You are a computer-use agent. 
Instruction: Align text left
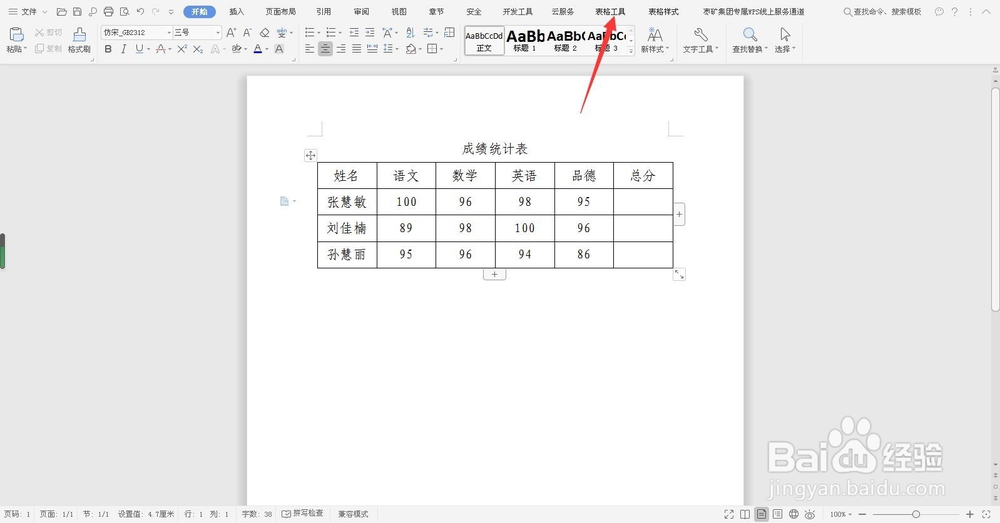point(310,49)
